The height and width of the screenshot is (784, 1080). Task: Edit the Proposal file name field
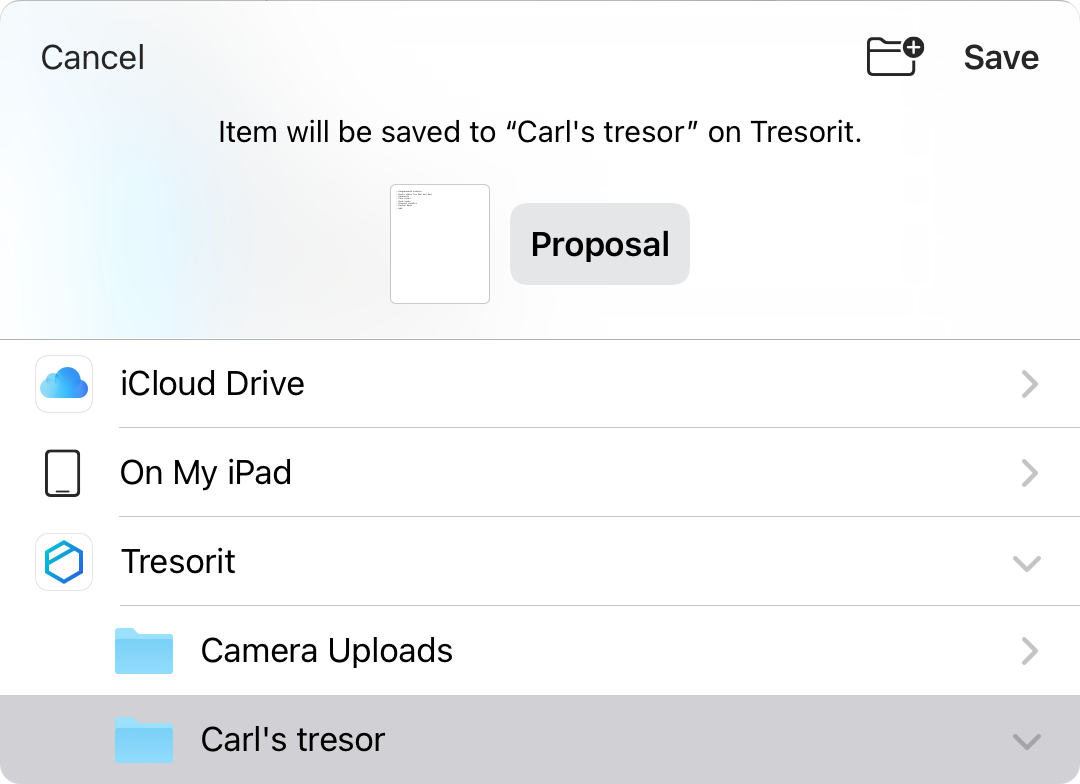600,244
